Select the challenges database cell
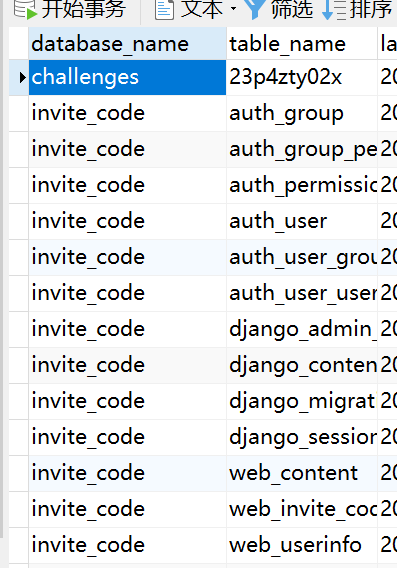The width and height of the screenshot is (397, 568). coord(127,78)
